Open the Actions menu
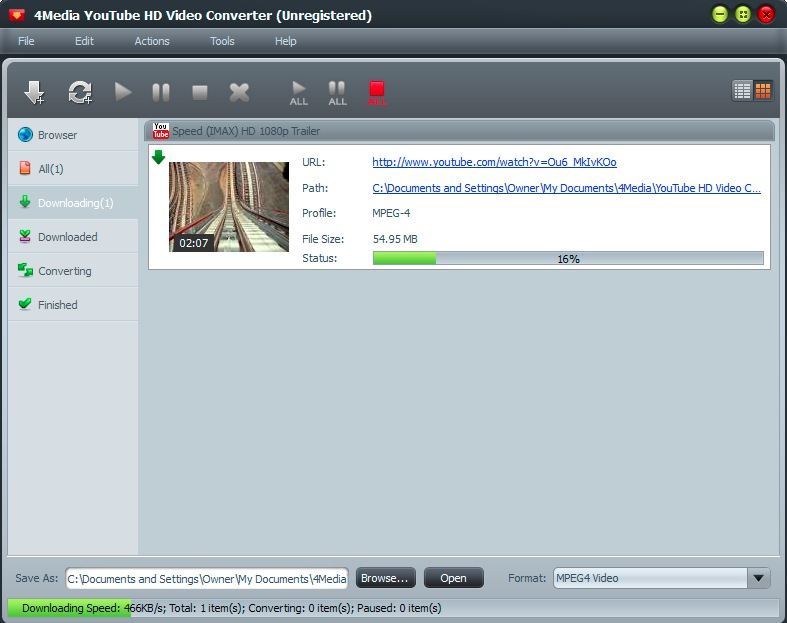The width and height of the screenshot is (787, 623). coord(152,41)
